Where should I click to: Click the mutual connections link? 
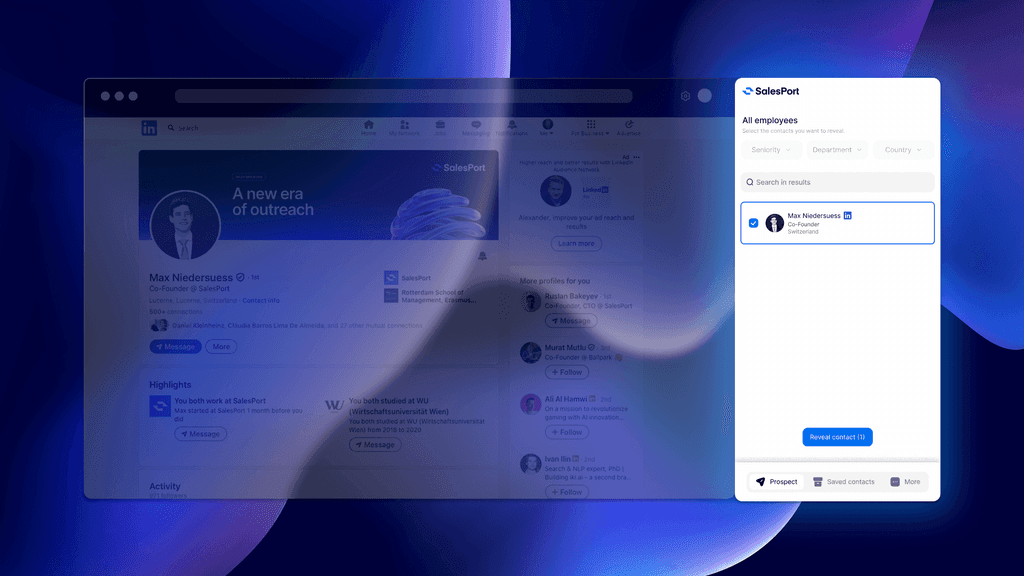(x=297, y=325)
